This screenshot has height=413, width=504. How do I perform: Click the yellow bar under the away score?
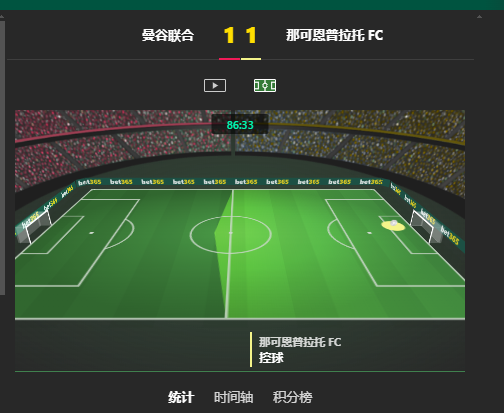point(251,59)
